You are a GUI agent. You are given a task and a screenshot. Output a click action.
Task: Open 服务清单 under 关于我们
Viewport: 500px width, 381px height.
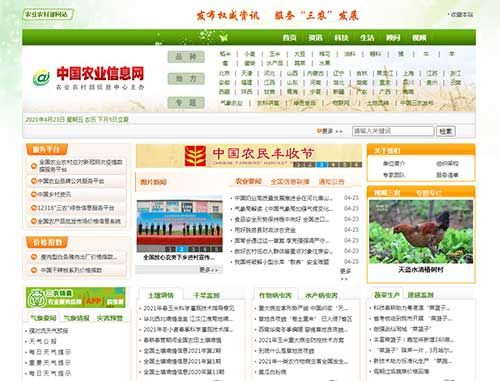(x=447, y=175)
